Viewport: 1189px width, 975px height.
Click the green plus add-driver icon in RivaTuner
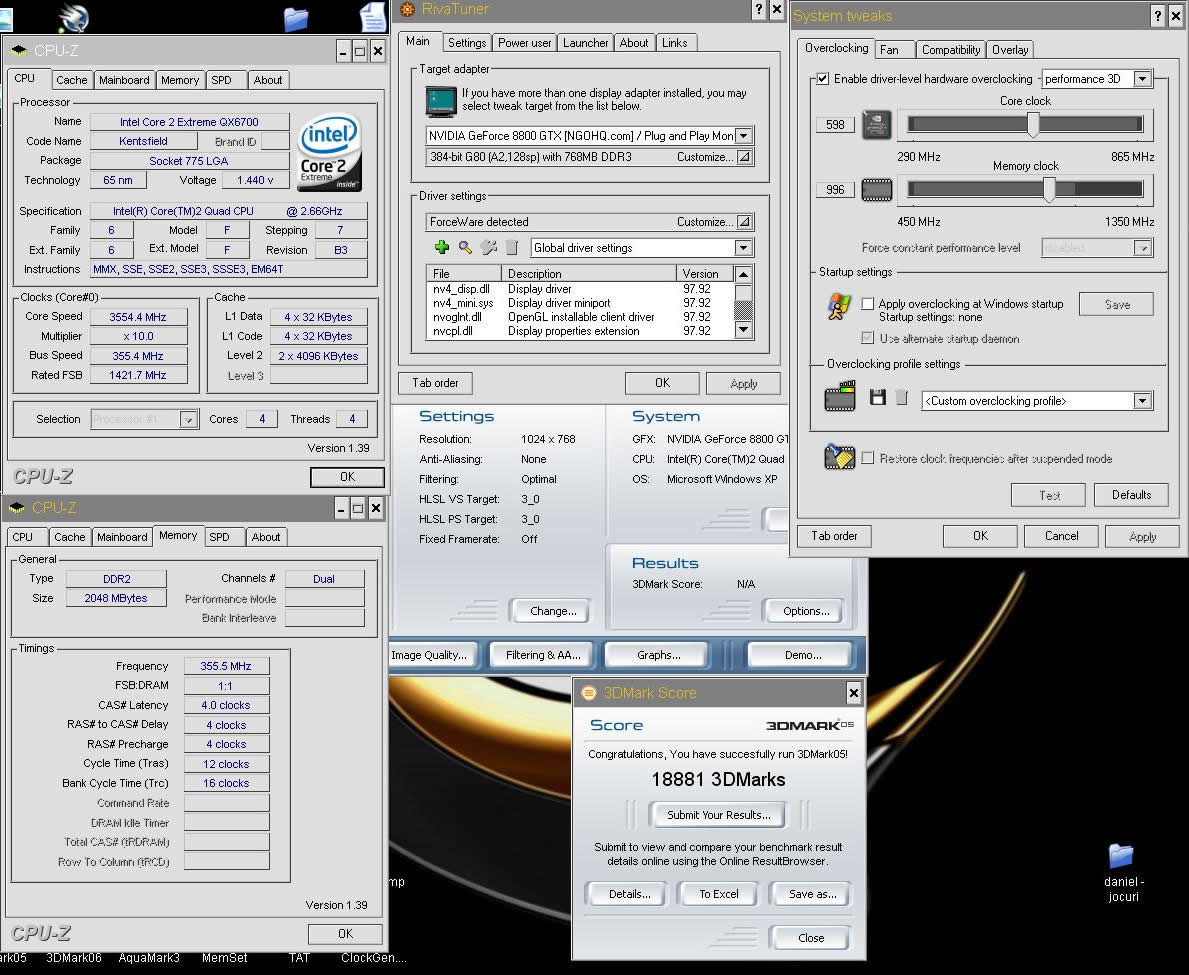(441, 247)
